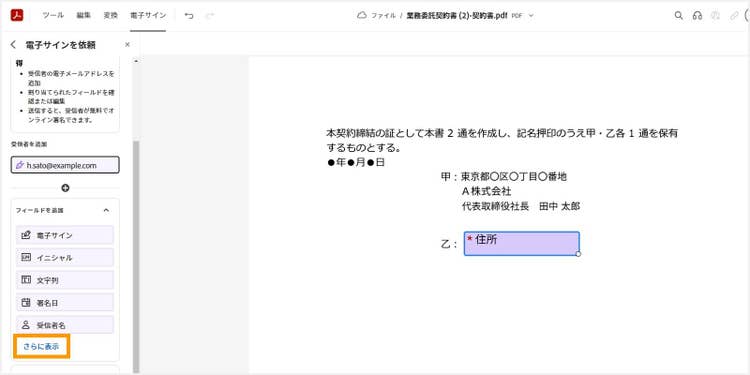Open the 変換 menu
Screen dimensions: 750x375
(x=110, y=15)
